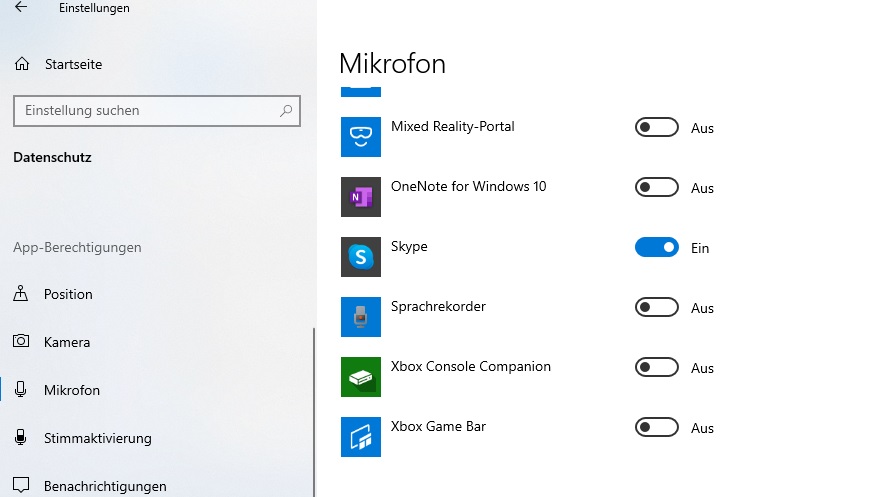Screen dimensions: 887x497
Task: Click the Xbox Game Bar icon
Action: point(361,437)
